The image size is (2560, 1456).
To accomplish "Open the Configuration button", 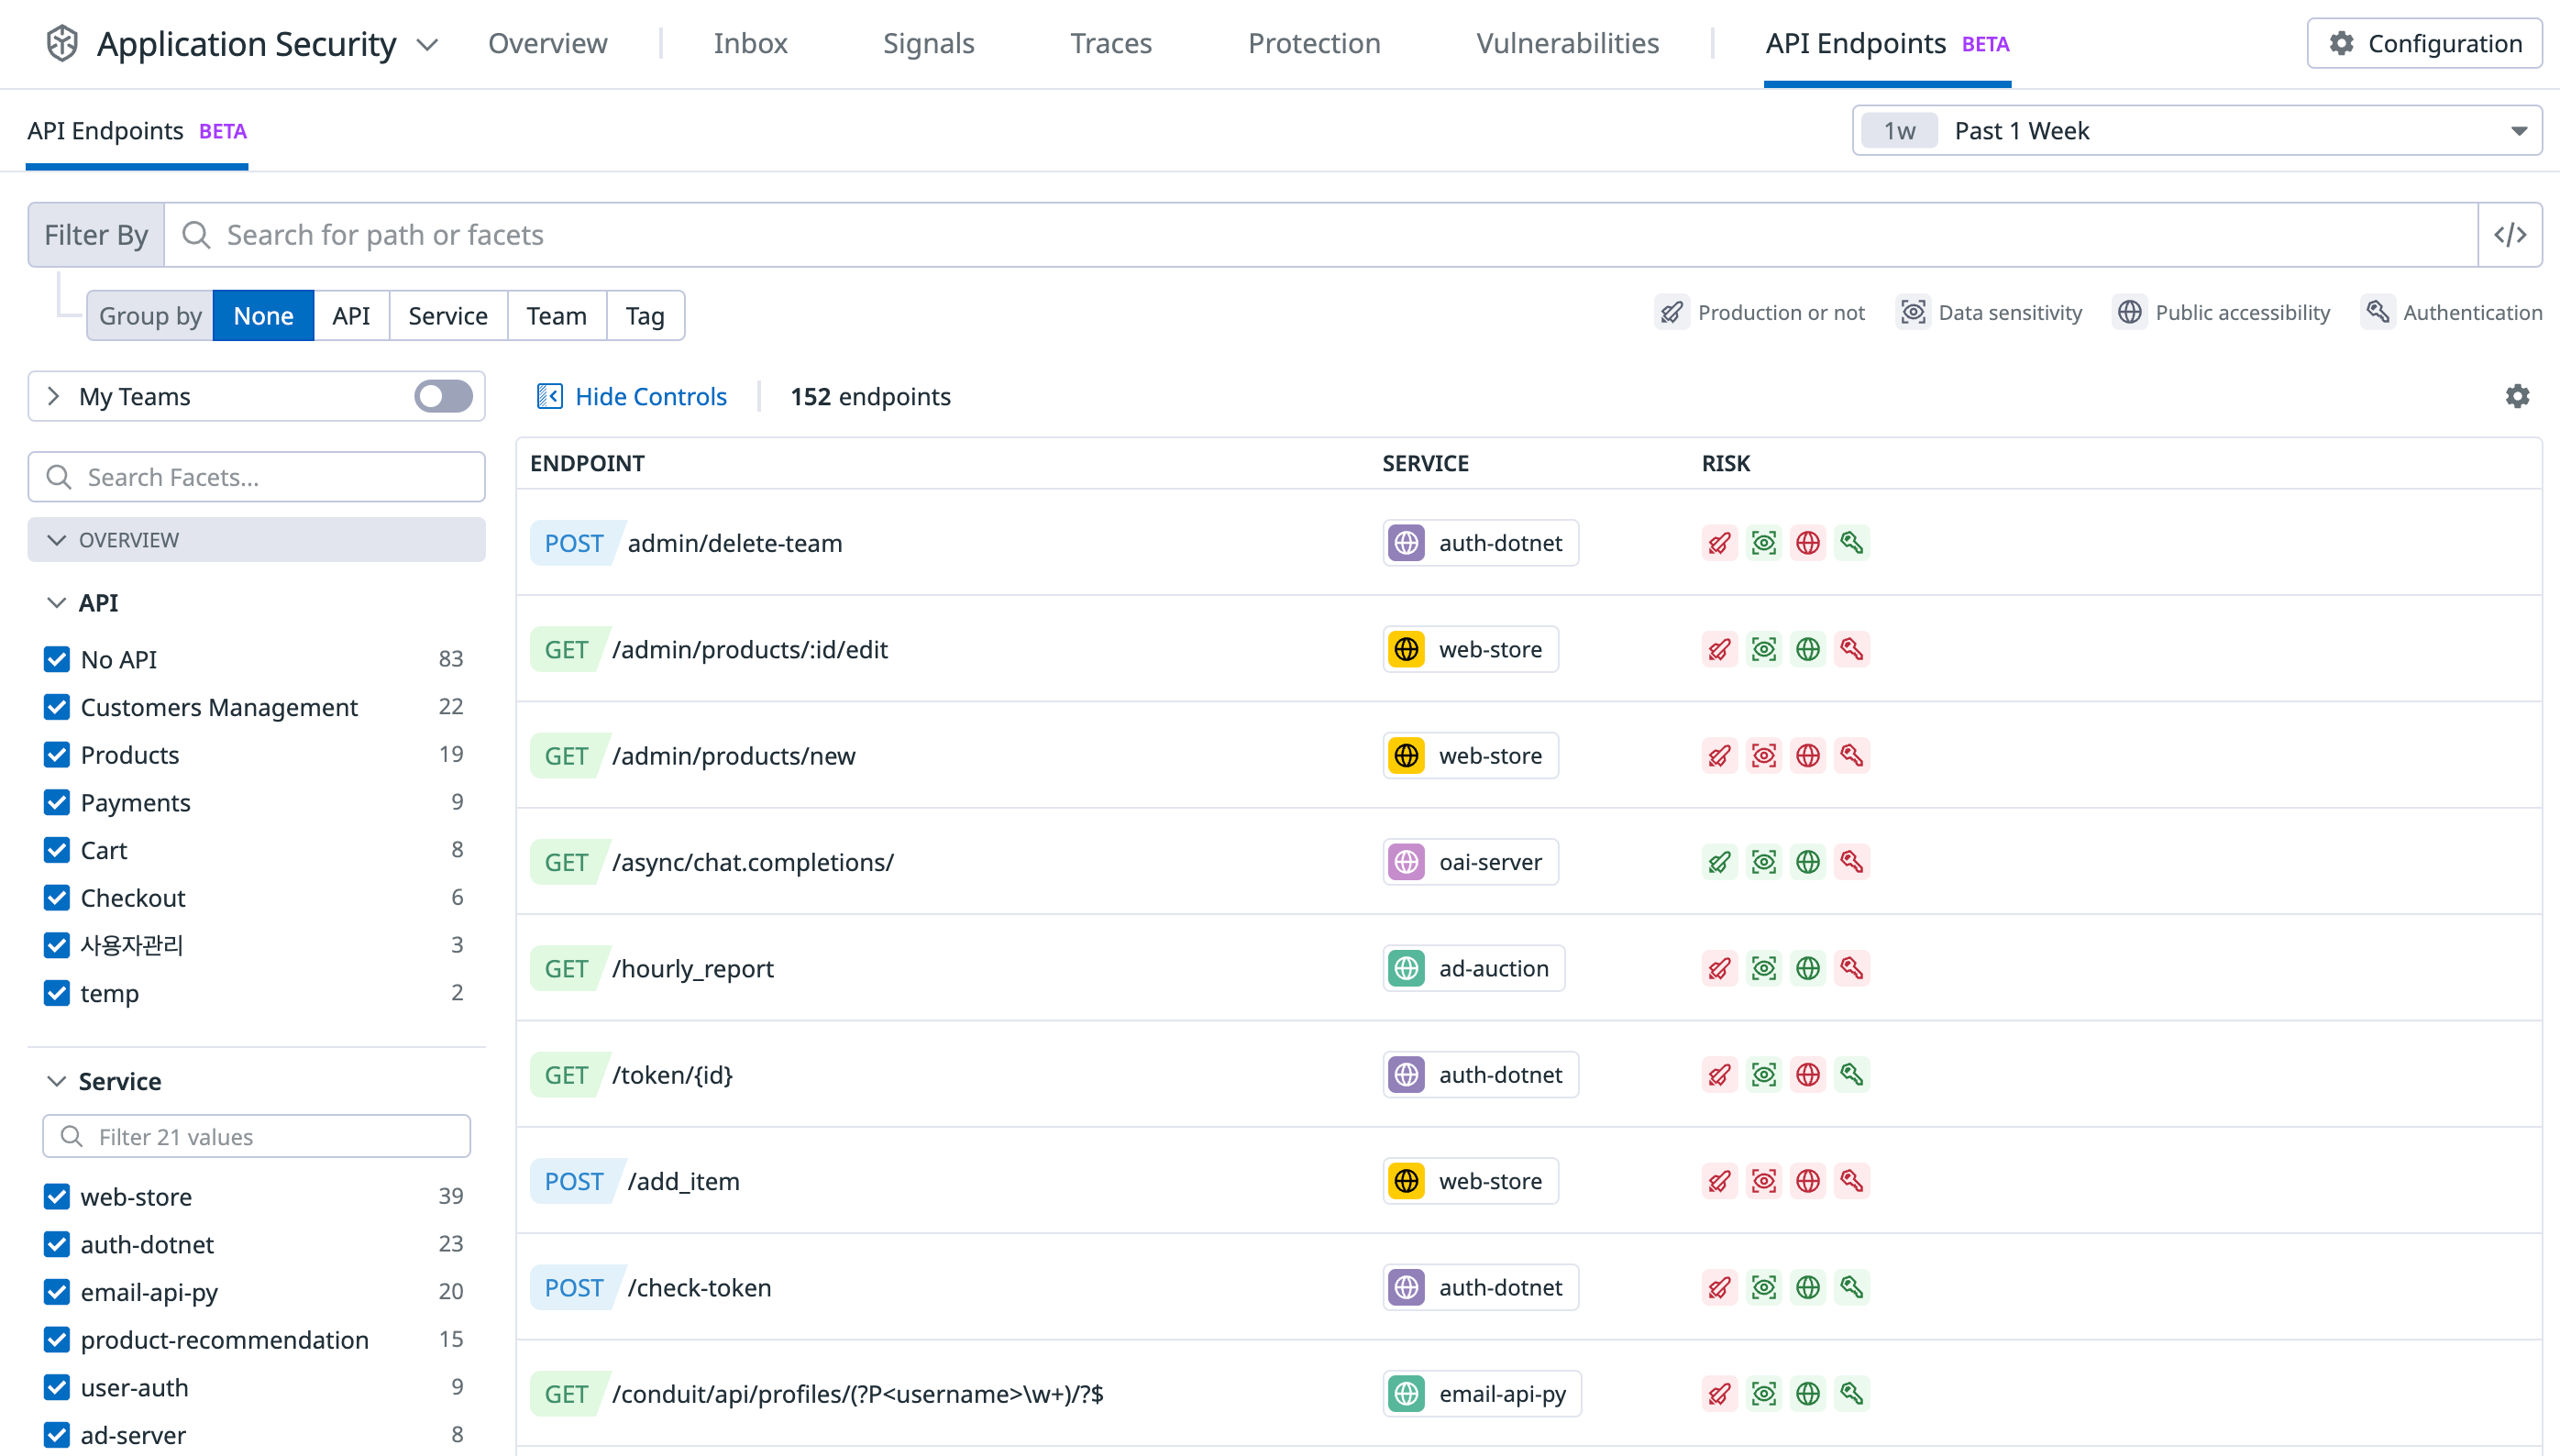I will [x=2425, y=43].
